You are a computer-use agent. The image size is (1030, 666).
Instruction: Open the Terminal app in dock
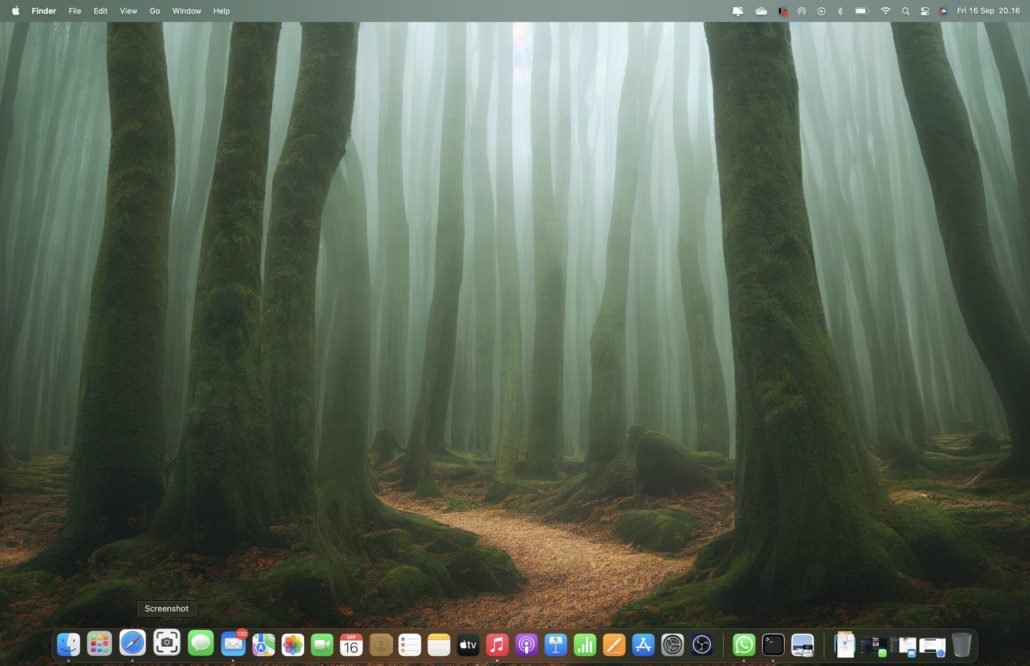773,645
